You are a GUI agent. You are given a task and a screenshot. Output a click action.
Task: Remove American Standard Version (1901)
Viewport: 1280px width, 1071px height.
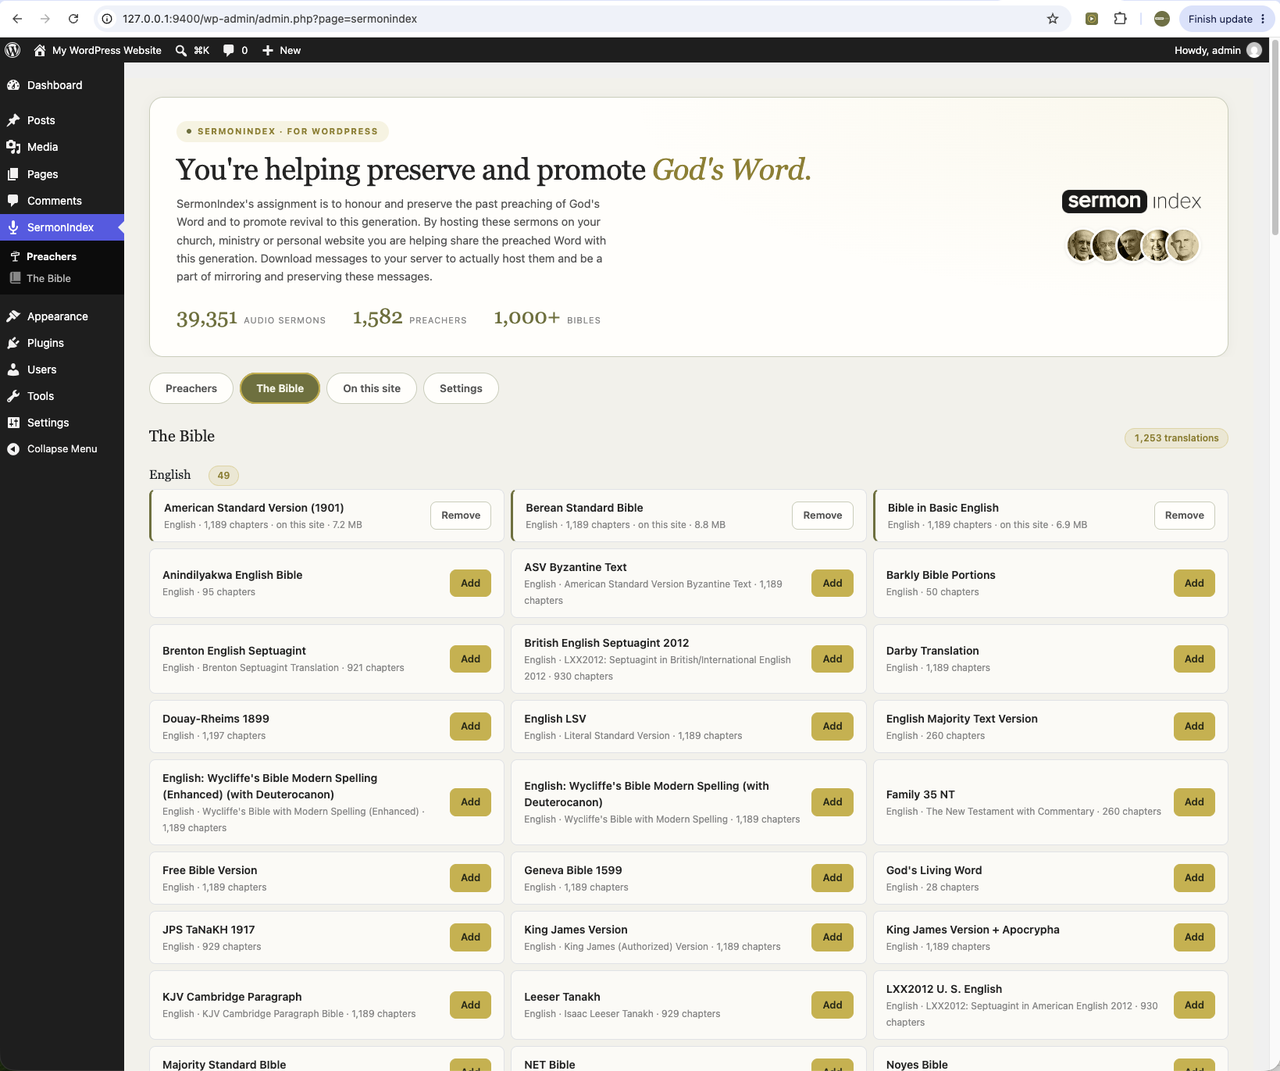[461, 515]
